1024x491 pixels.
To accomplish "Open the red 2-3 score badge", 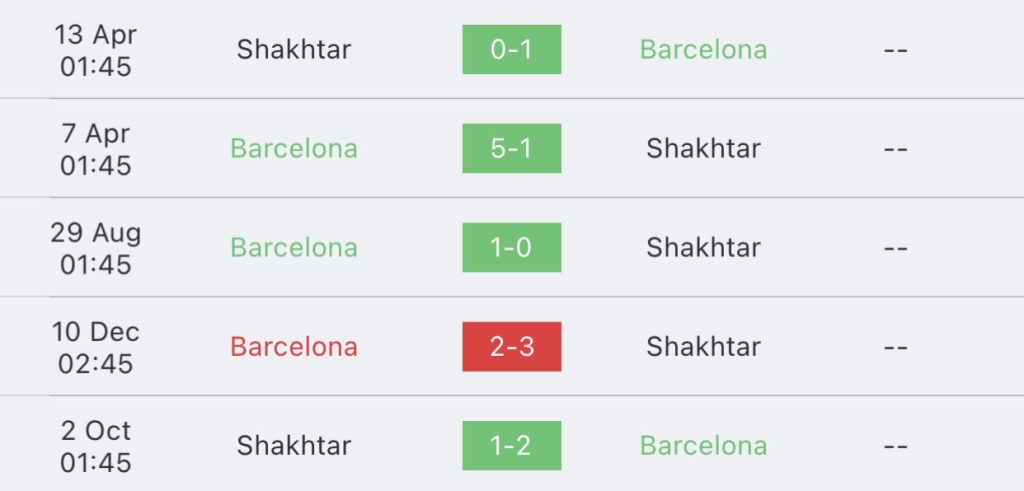I will [x=511, y=347].
